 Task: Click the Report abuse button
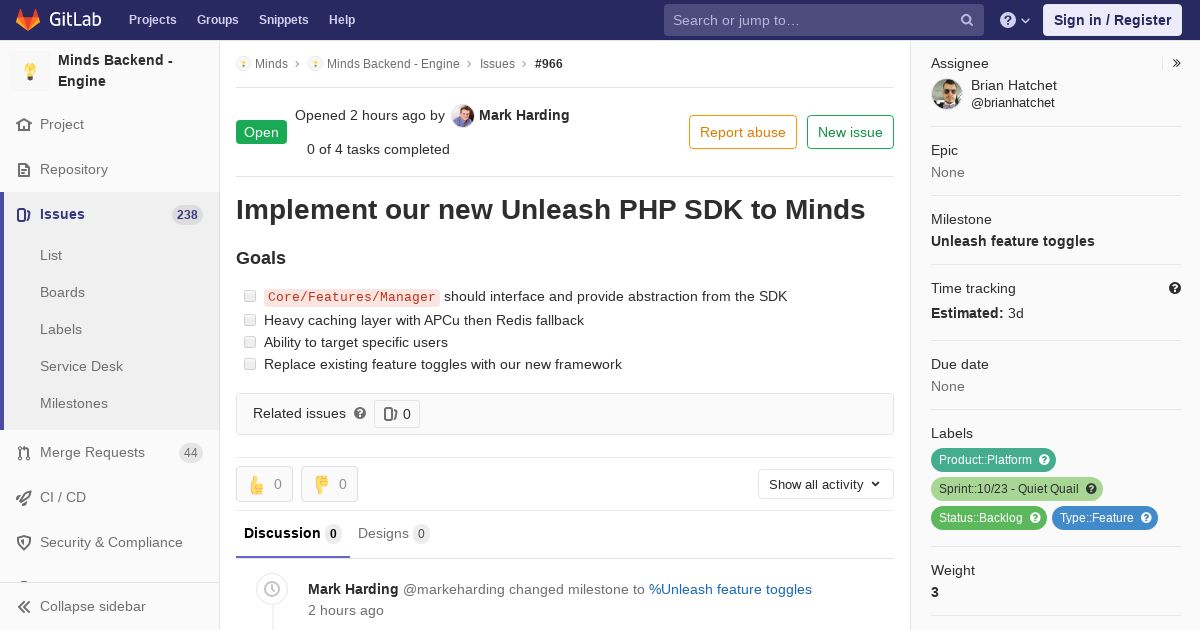point(742,132)
